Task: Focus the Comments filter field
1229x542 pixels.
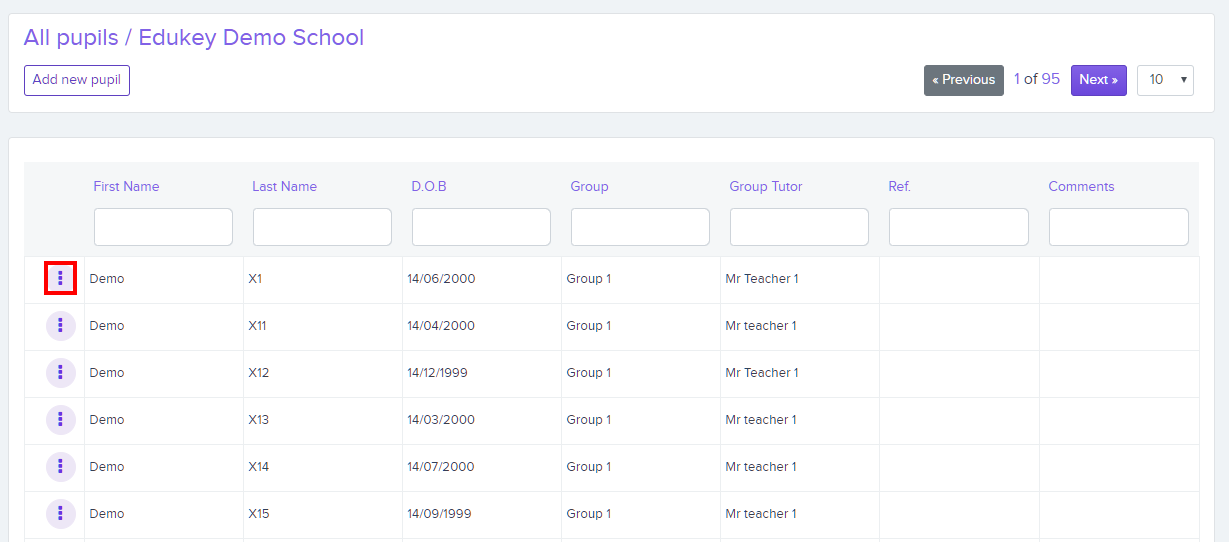Action: (1119, 227)
